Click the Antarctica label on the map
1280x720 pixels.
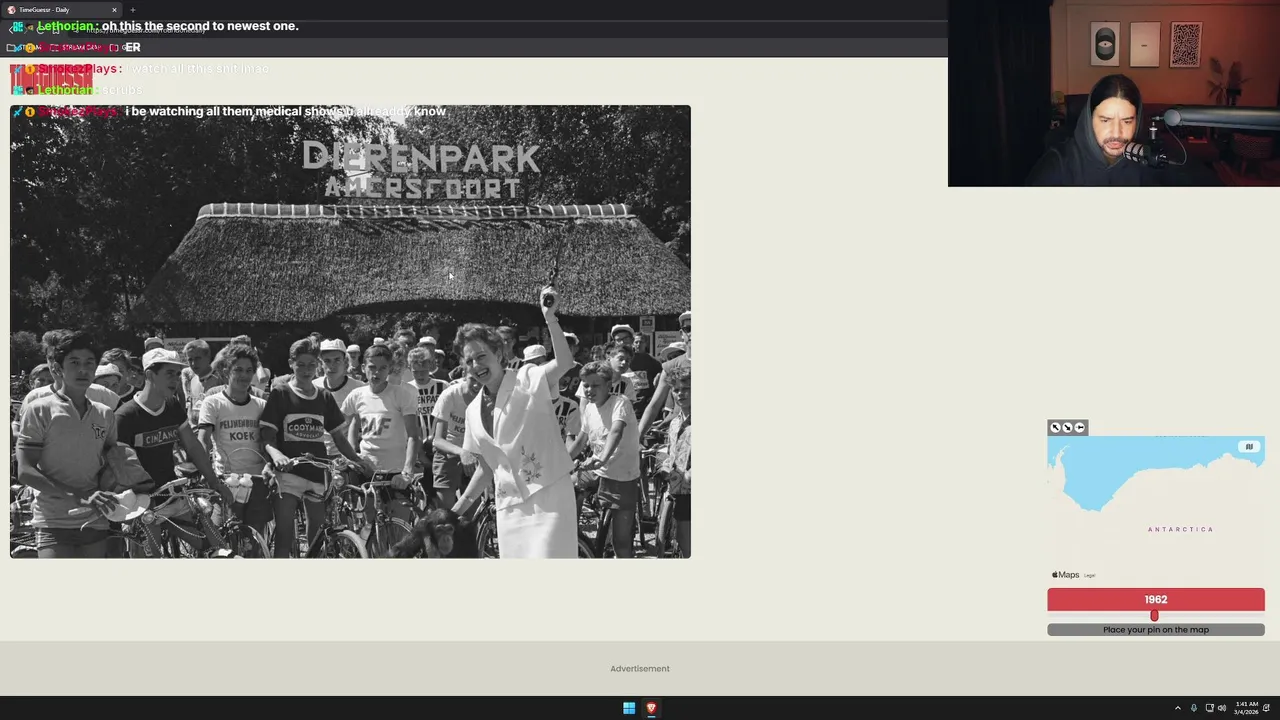(1181, 529)
